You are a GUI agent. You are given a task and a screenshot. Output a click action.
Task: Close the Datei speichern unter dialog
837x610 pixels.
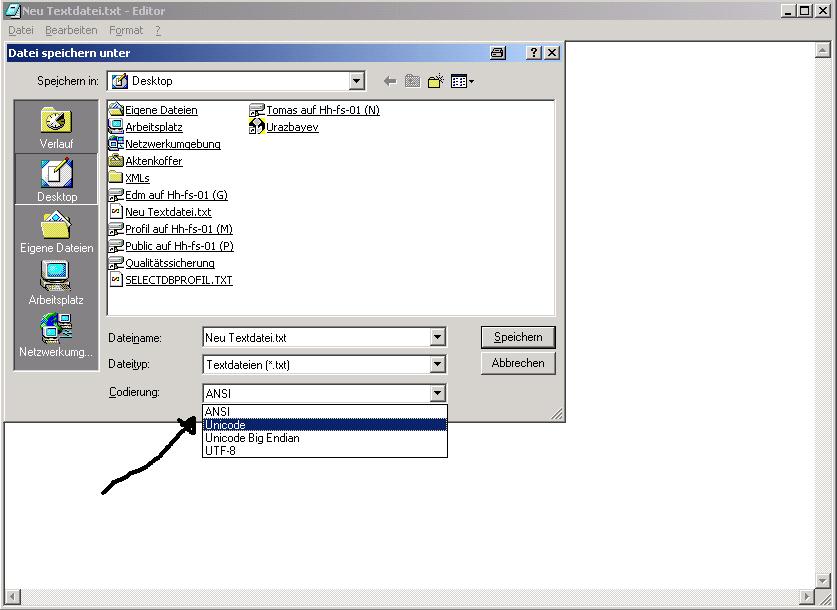tap(552, 53)
